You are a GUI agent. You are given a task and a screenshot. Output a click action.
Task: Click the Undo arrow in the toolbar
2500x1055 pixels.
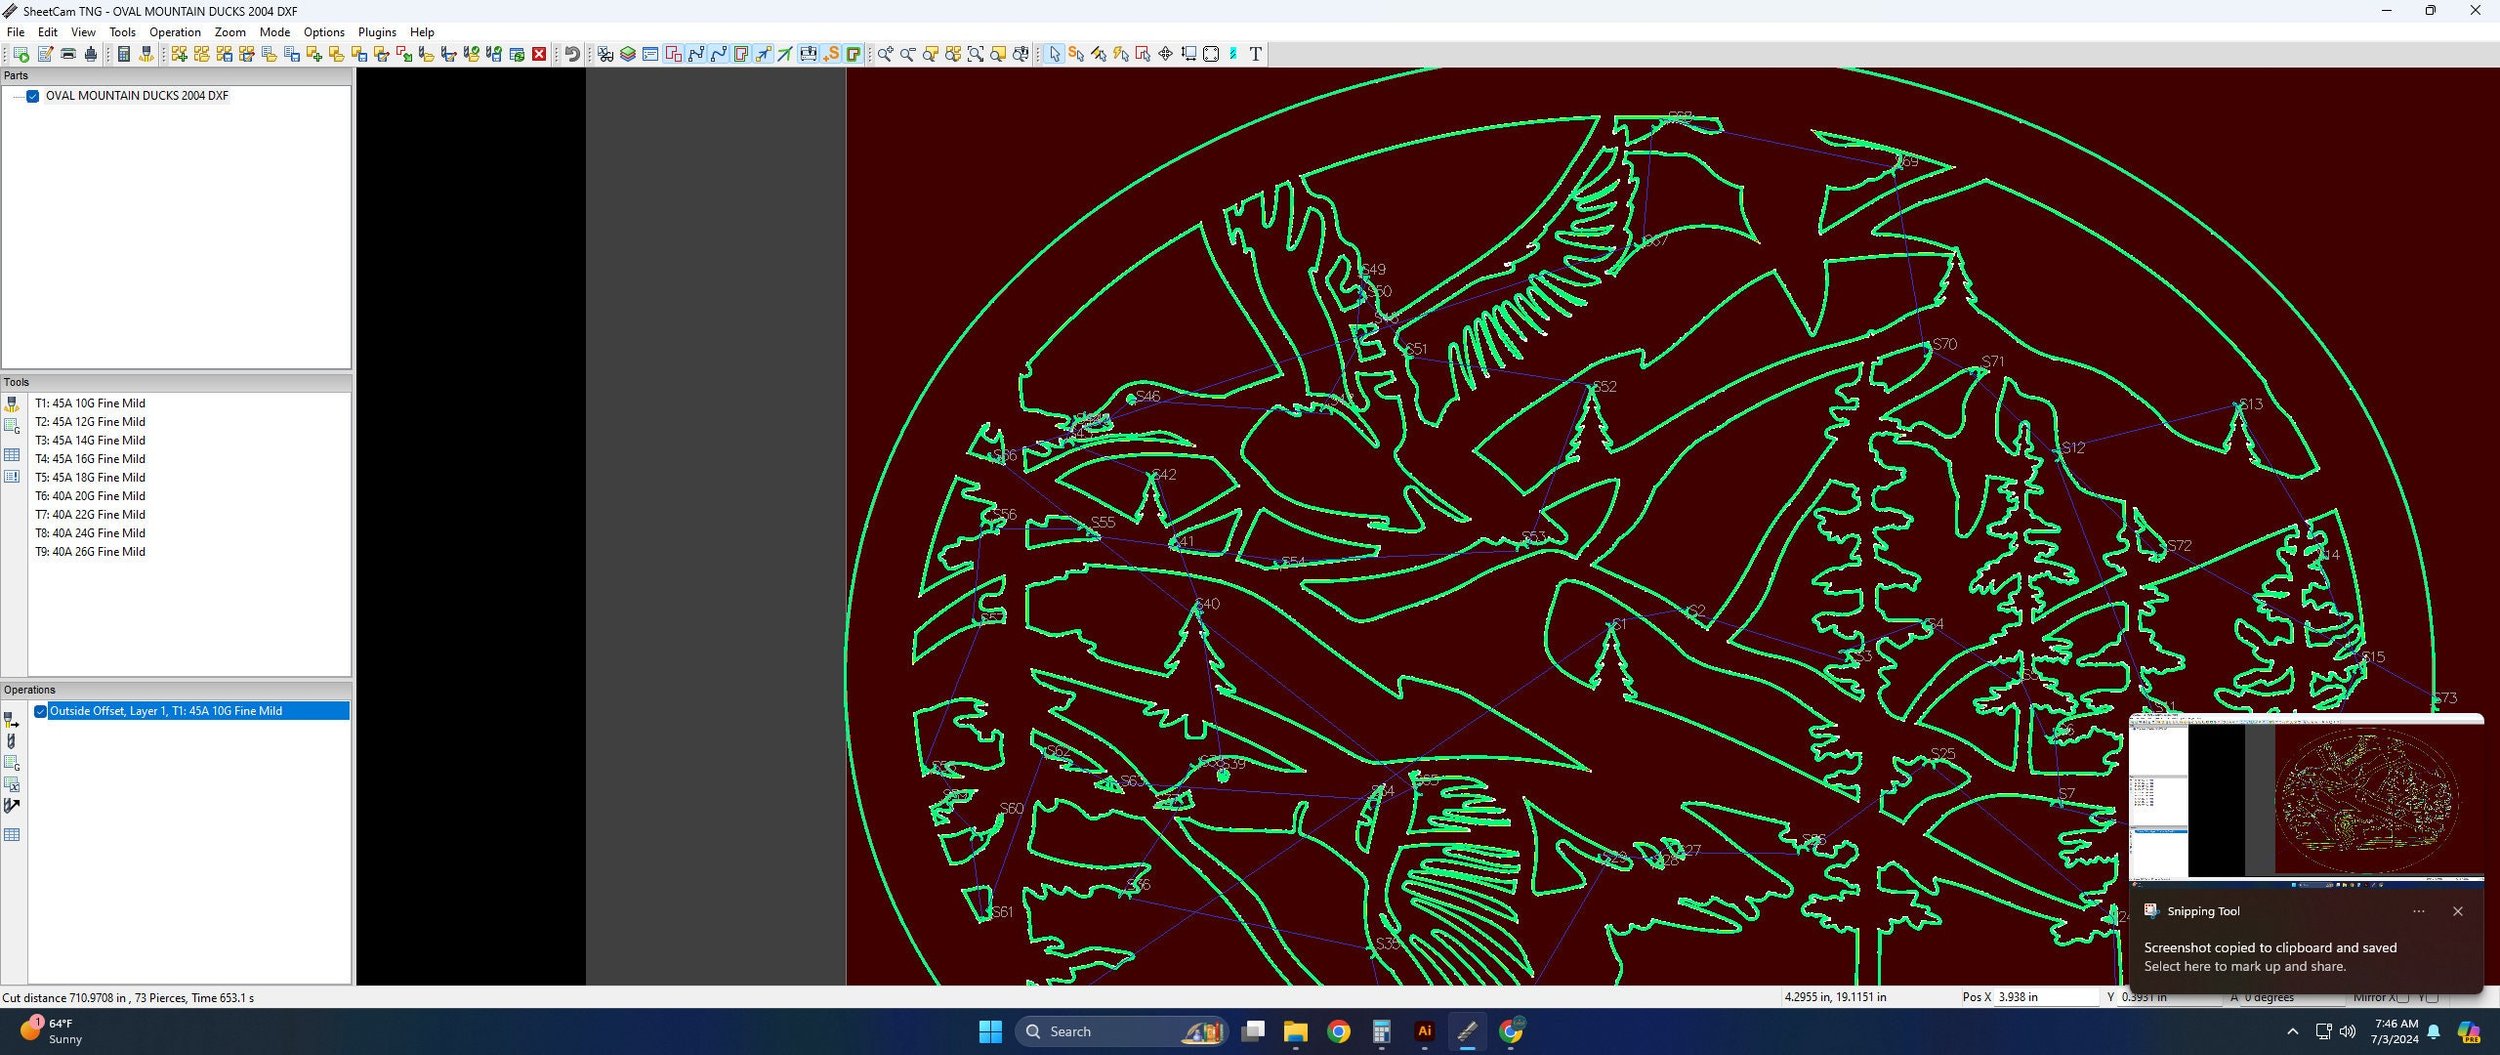572,54
